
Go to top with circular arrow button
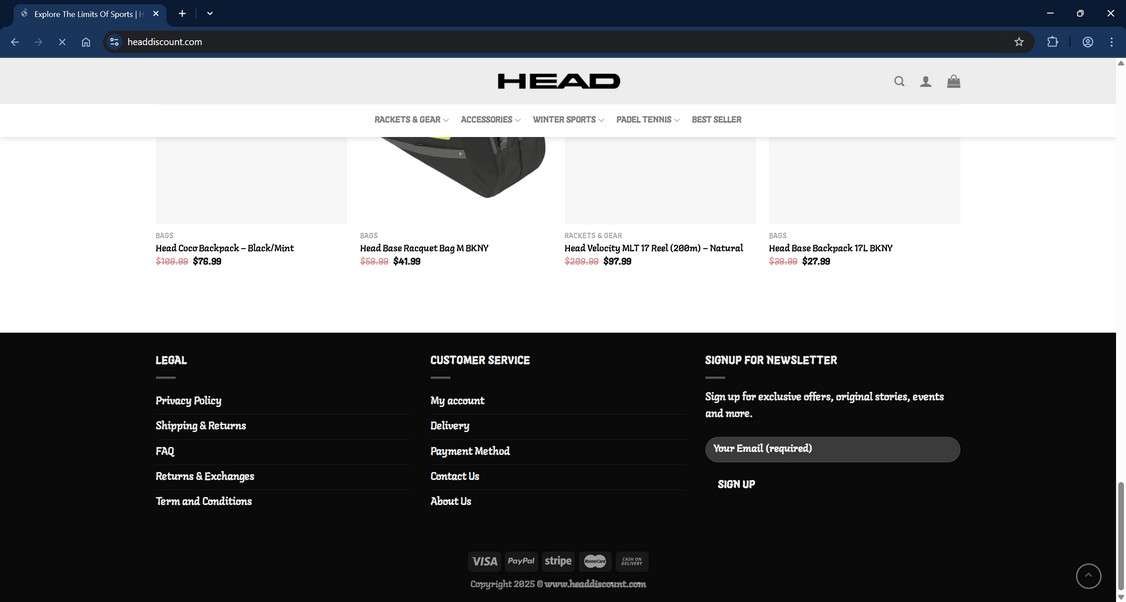coord(1088,575)
